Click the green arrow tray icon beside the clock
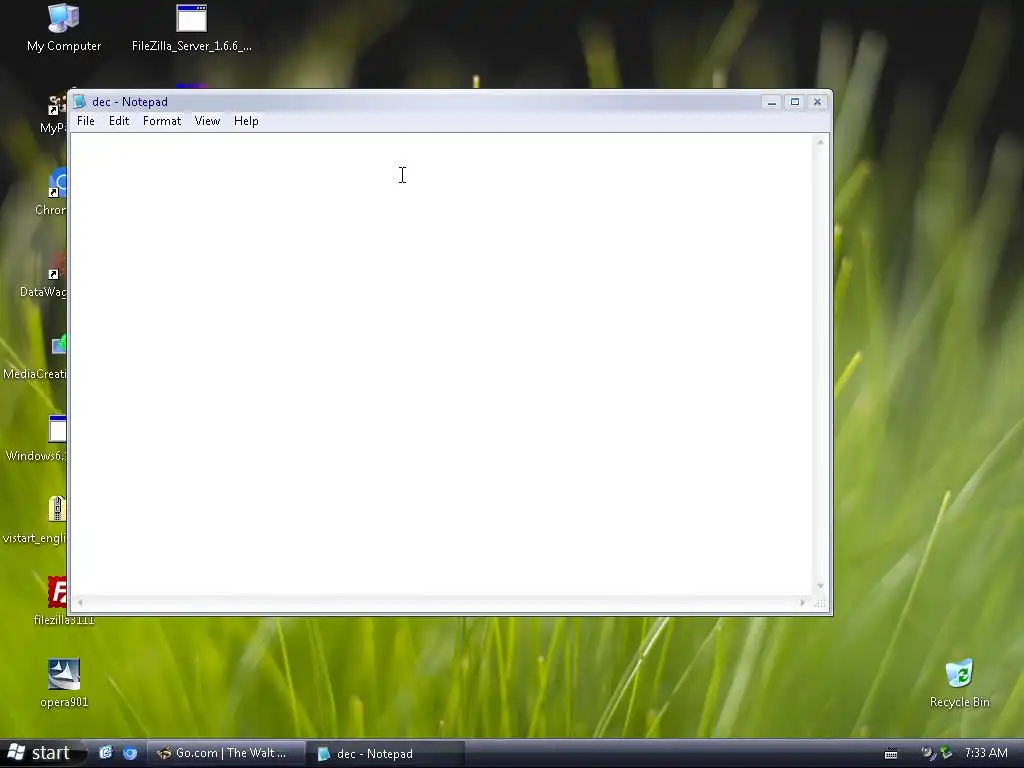This screenshot has height=768, width=1024. 946,753
